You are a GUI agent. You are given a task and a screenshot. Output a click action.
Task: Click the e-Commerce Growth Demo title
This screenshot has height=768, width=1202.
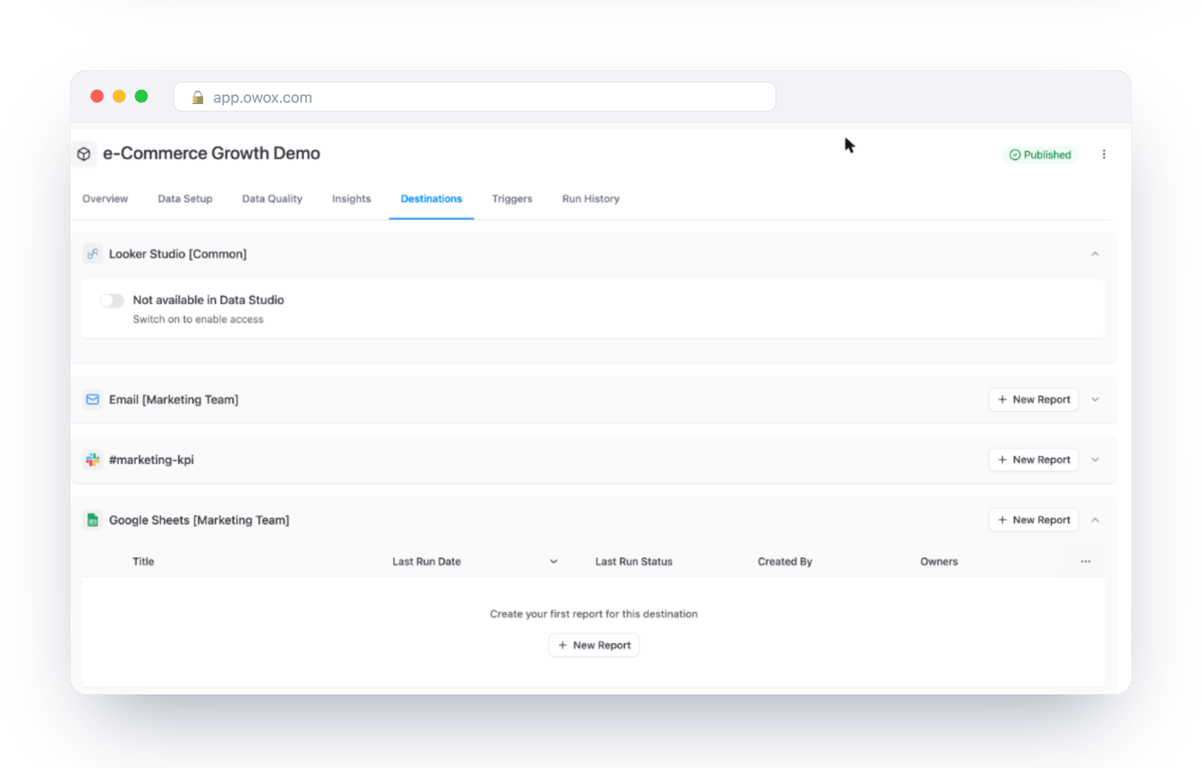point(212,154)
